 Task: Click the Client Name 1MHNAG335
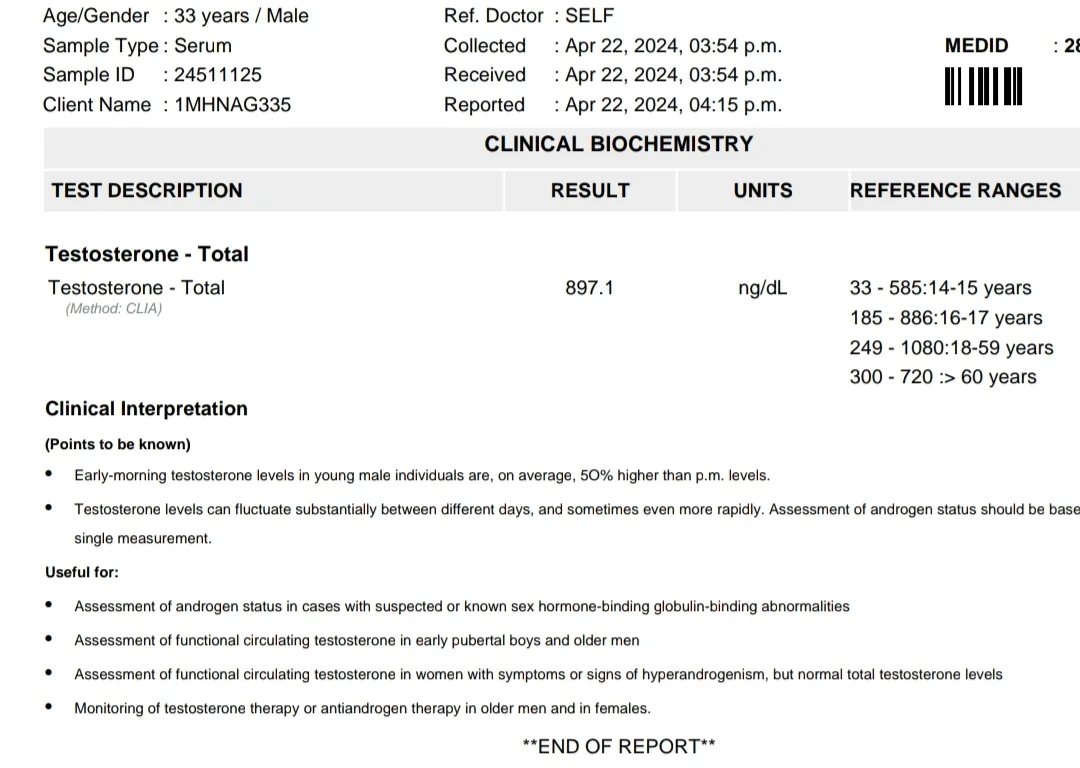coord(233,105)
